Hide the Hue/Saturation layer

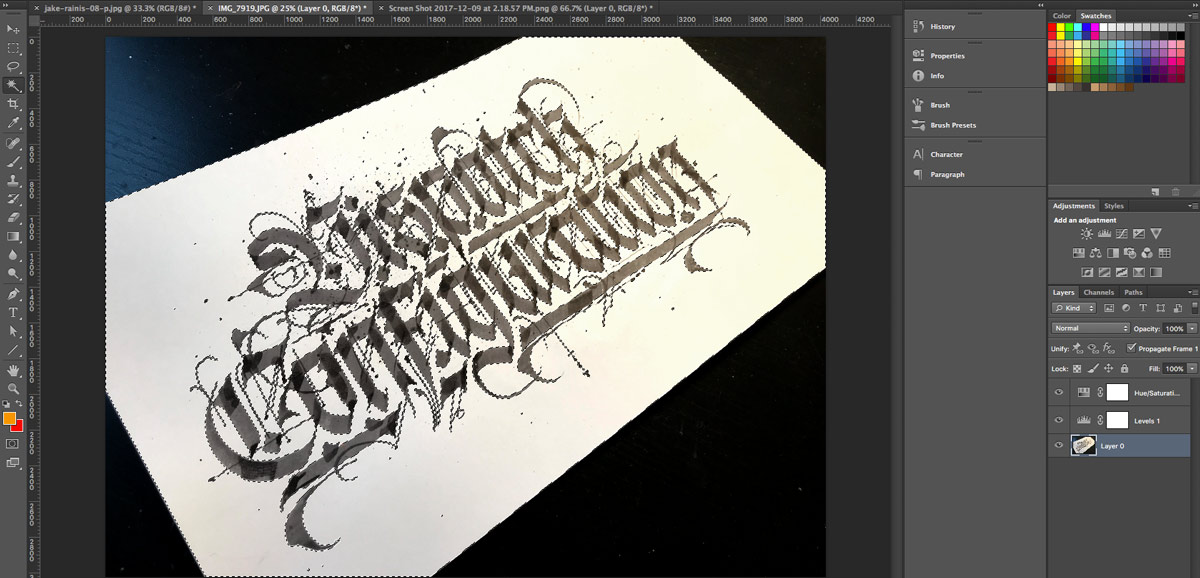[1059, 393]
